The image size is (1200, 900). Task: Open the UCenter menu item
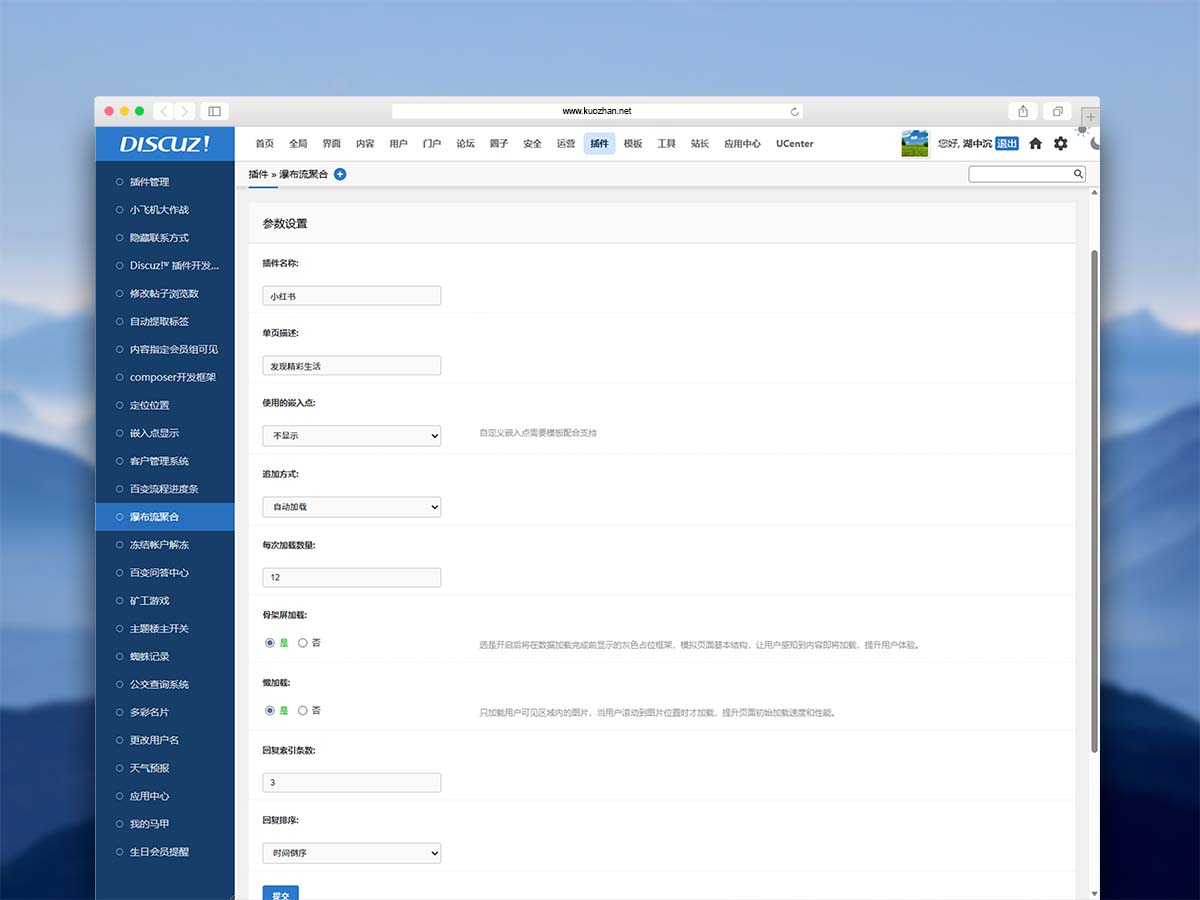click(x=794, y=144)
